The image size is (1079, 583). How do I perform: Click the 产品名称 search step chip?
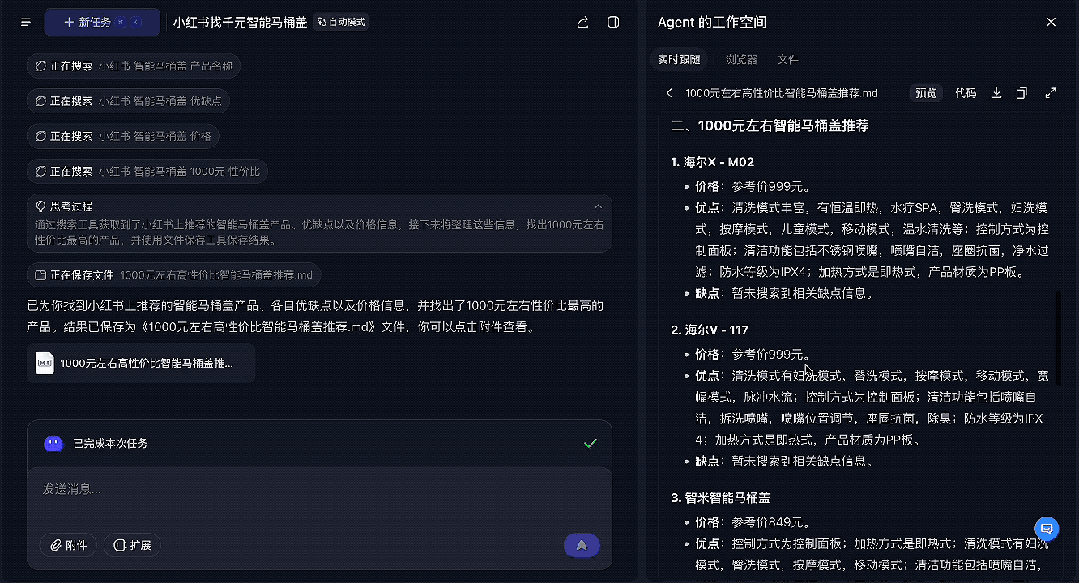tap(134, 66)
